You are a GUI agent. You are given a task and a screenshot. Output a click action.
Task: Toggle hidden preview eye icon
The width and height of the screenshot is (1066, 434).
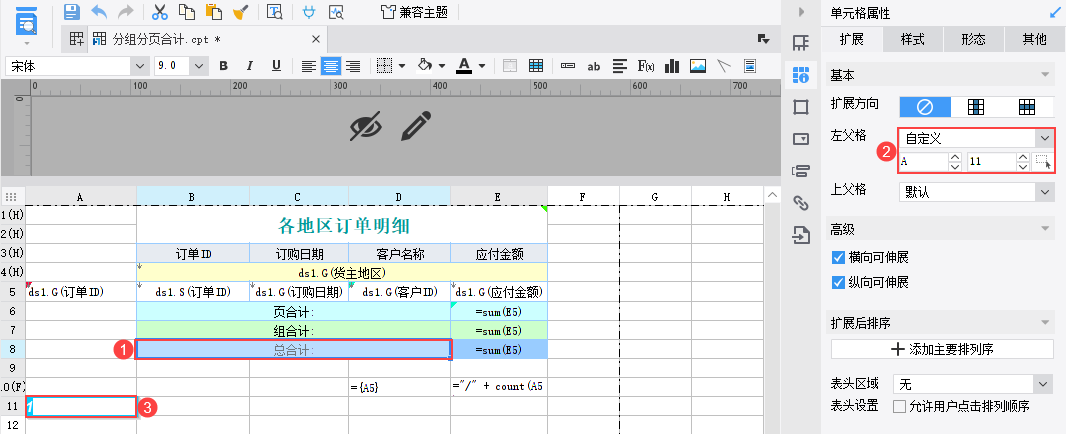tap(366, 126)
